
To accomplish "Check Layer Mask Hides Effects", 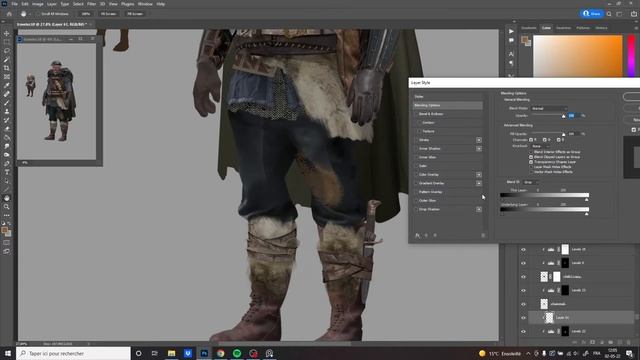I will tap(531, 167).
